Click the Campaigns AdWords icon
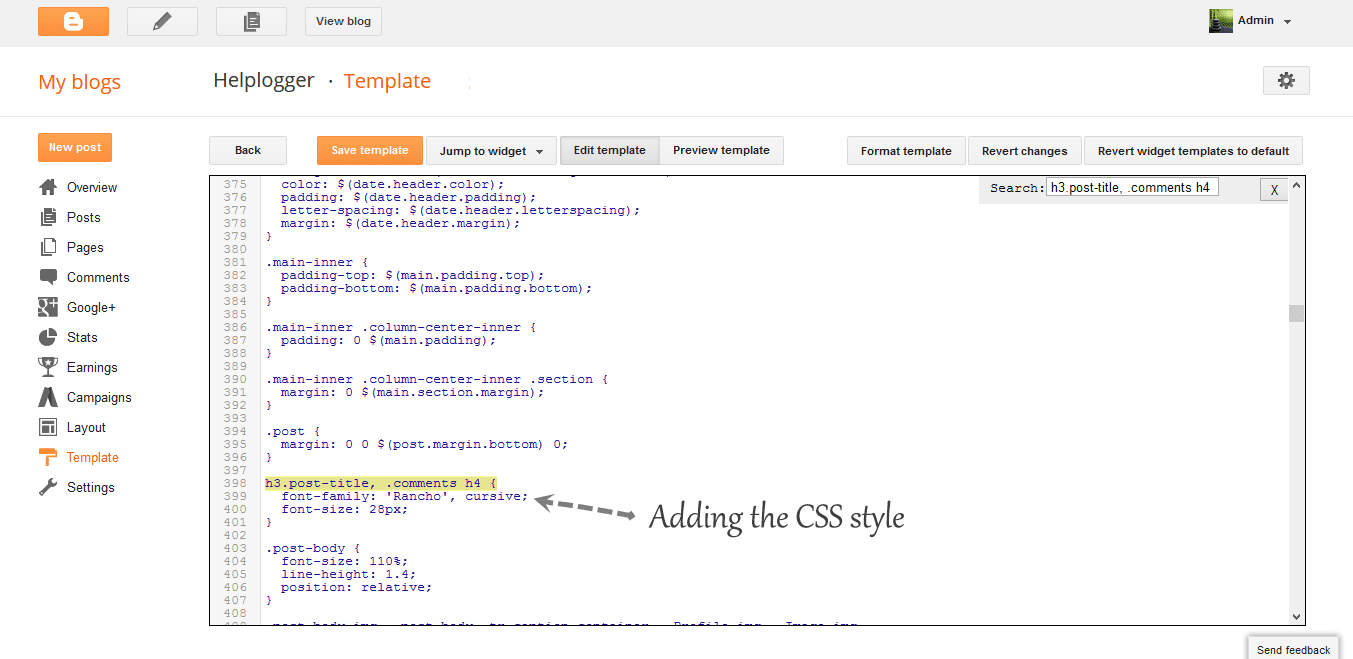The image size is (1353, 659). 48,397
